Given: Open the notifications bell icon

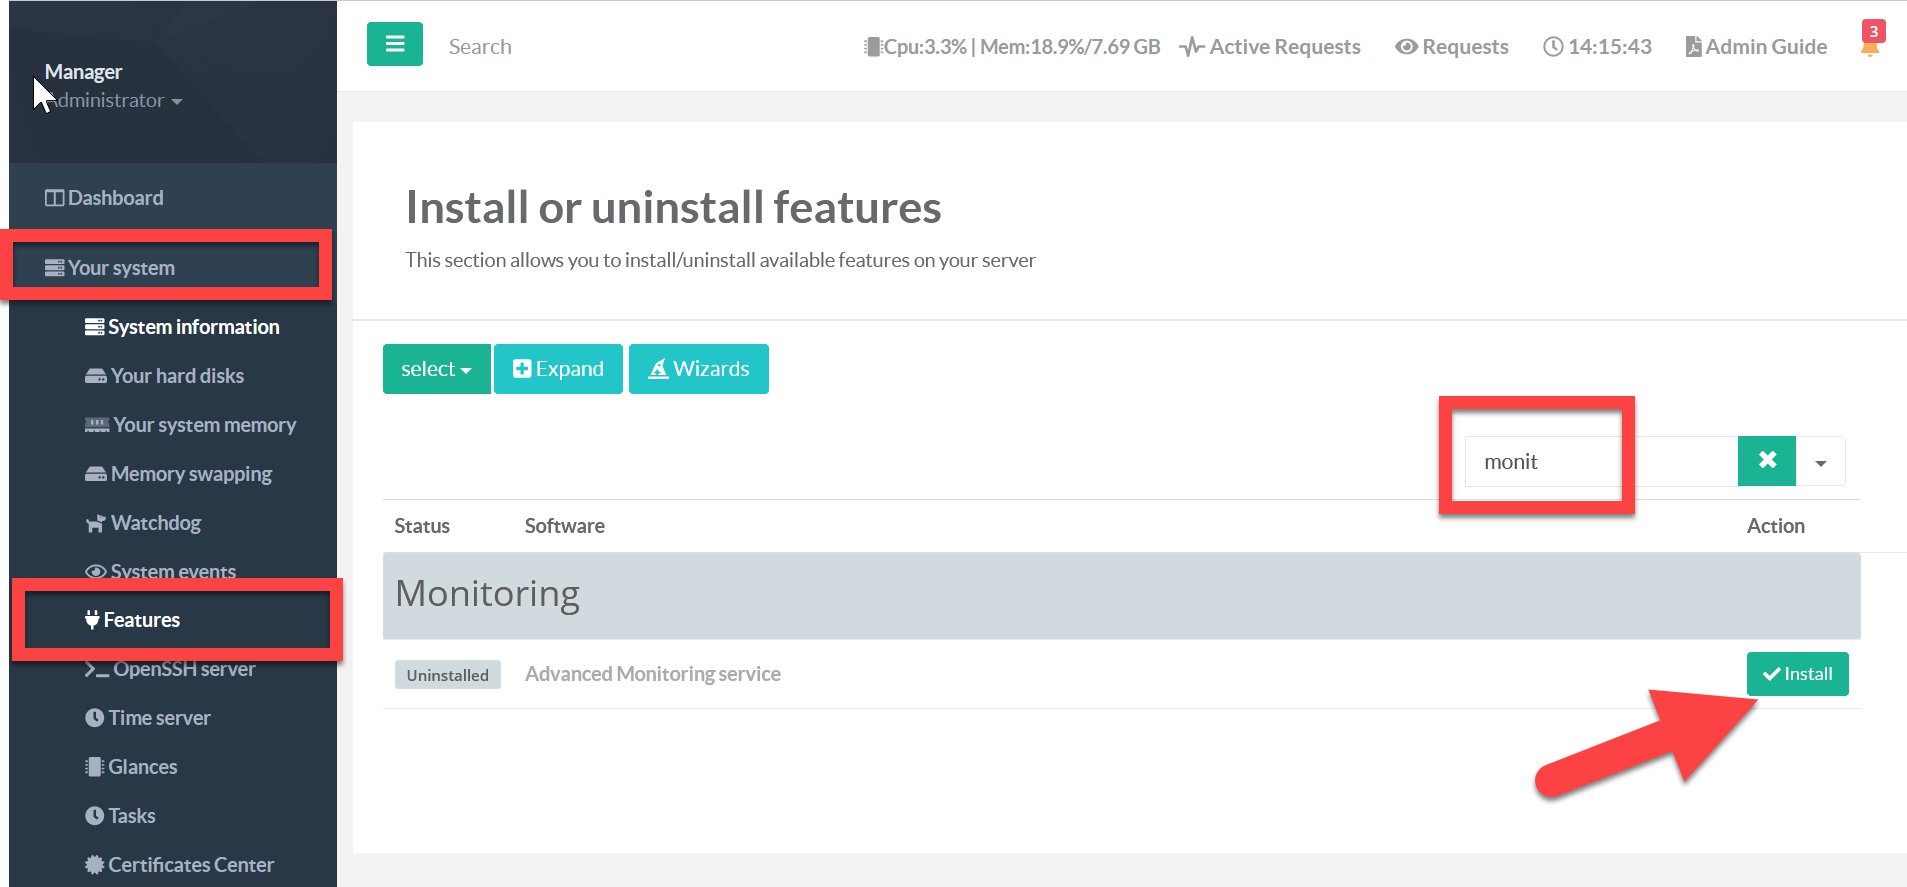Looking at the screenshot, I should pos(1869,45).
